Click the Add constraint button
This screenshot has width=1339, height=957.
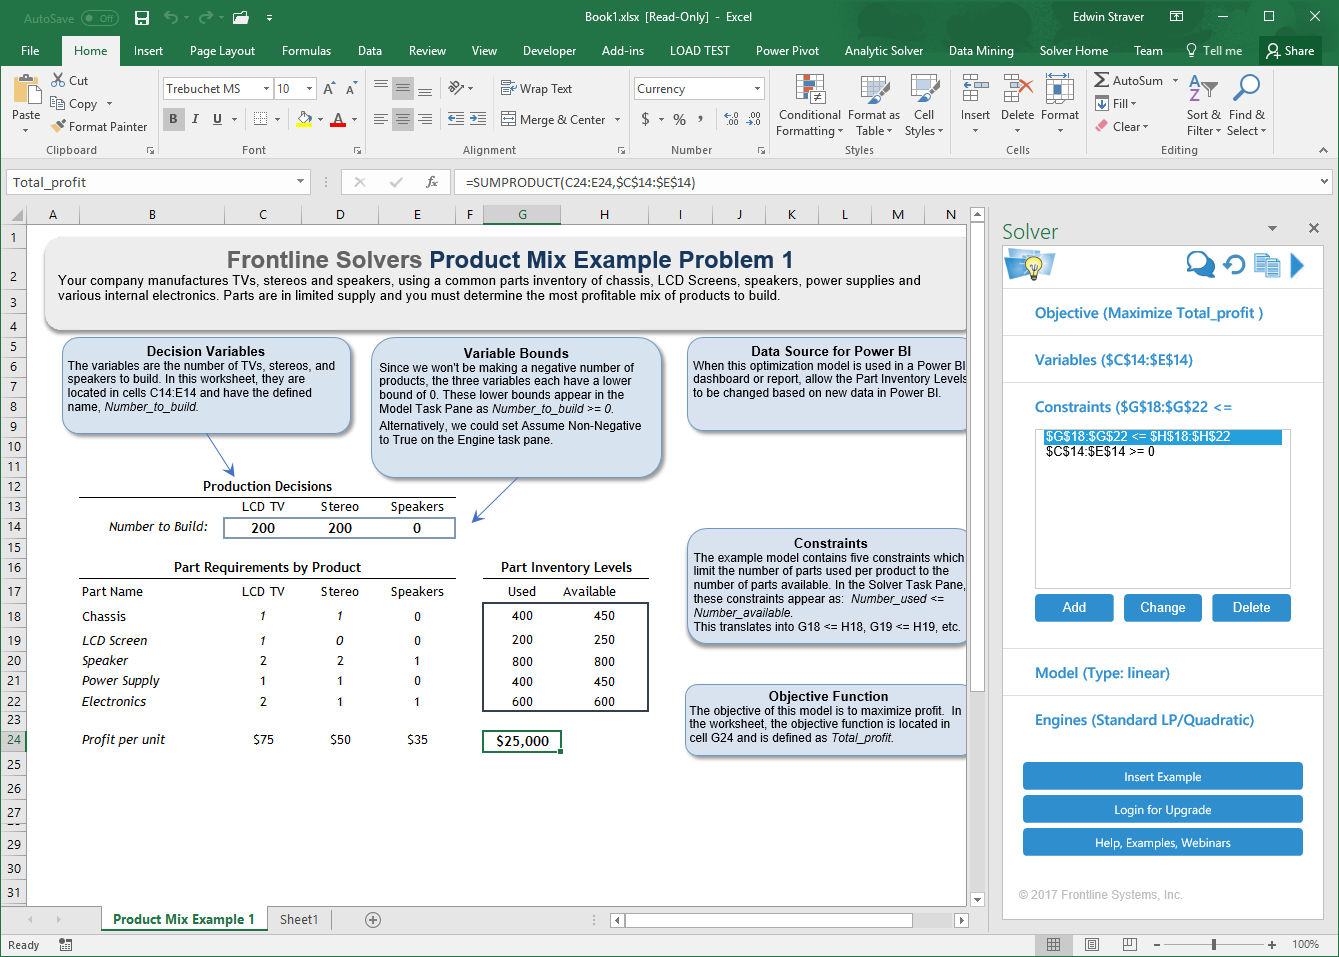pyautogui.click(x=1074, y=607)
